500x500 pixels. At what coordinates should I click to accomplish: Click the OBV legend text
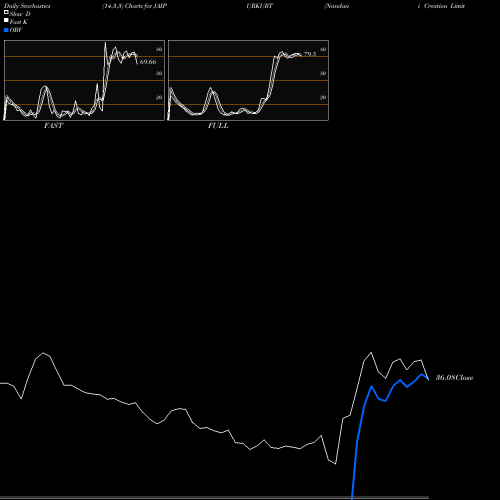tap(16, 30)
